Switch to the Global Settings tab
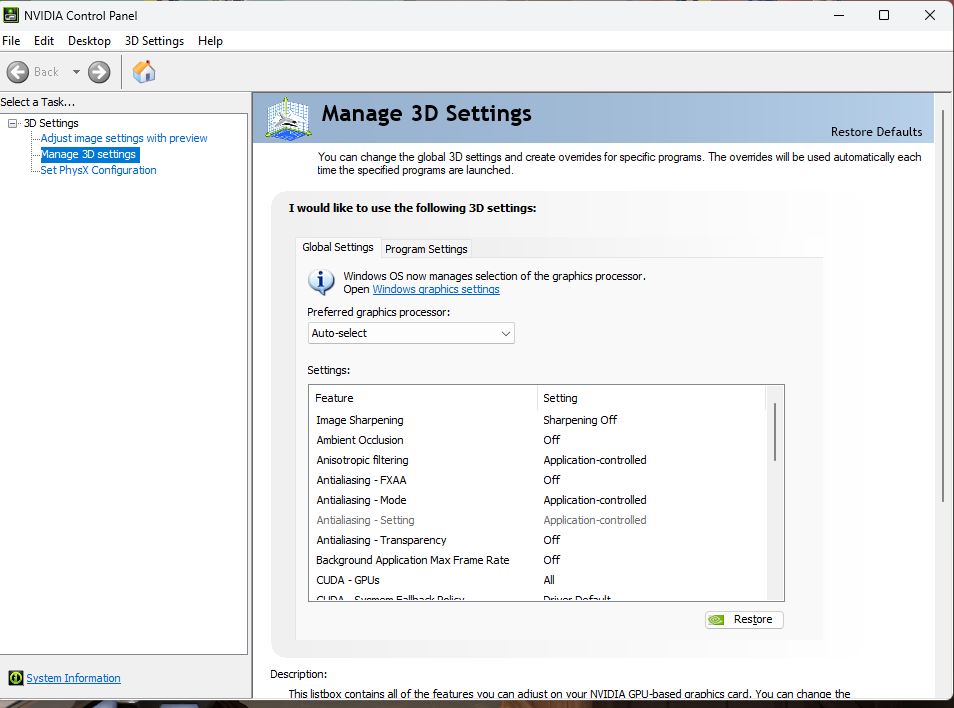Viewport: 954px width, 708px height. 338,247
